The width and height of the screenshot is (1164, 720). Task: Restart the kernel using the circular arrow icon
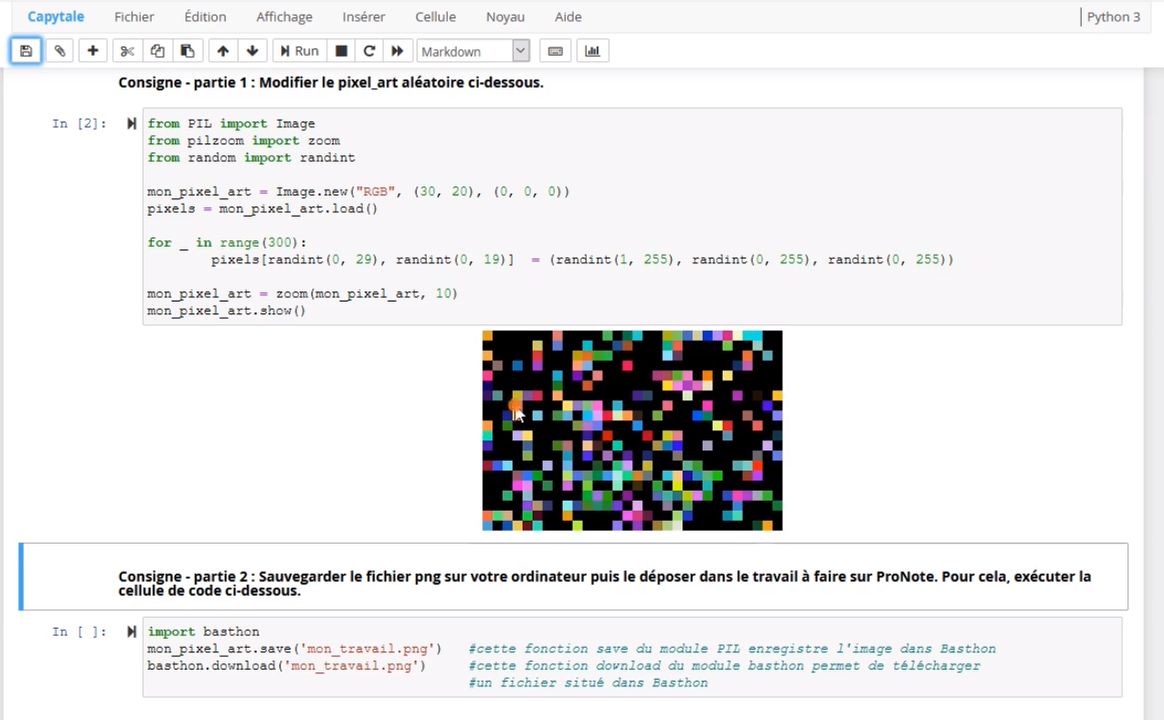368,50
